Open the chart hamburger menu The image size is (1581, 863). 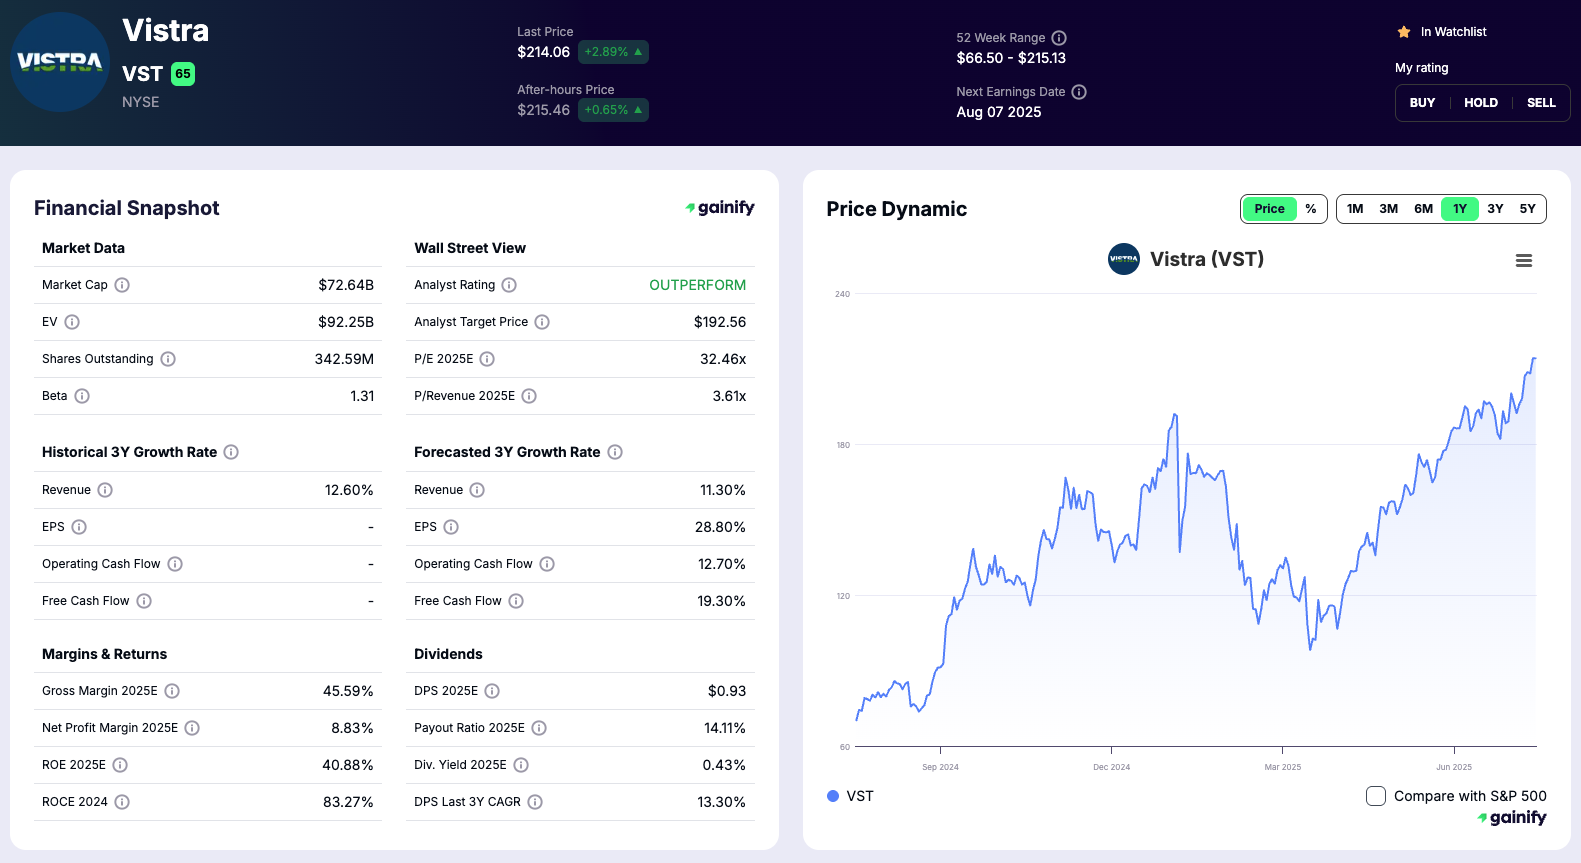1524,261
